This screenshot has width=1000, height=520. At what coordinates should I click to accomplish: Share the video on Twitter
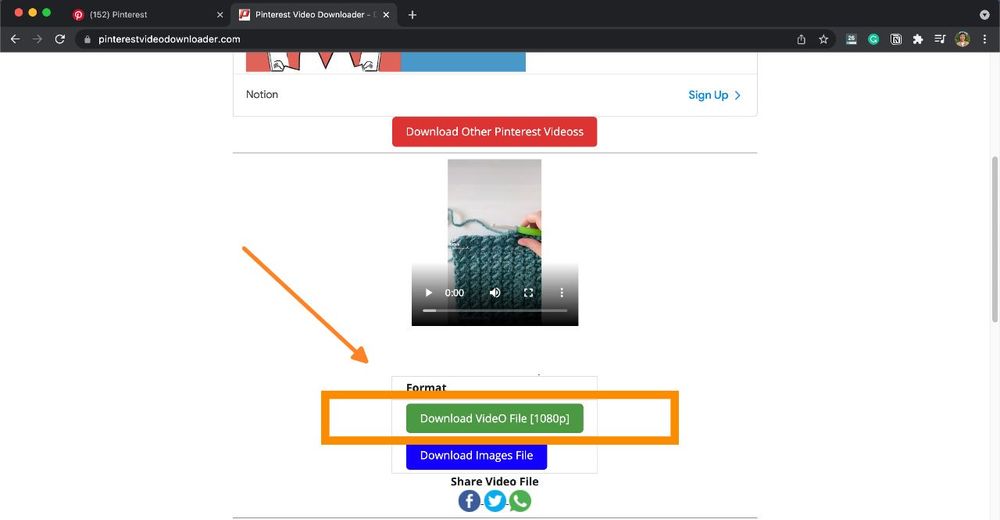pos(495,501)
